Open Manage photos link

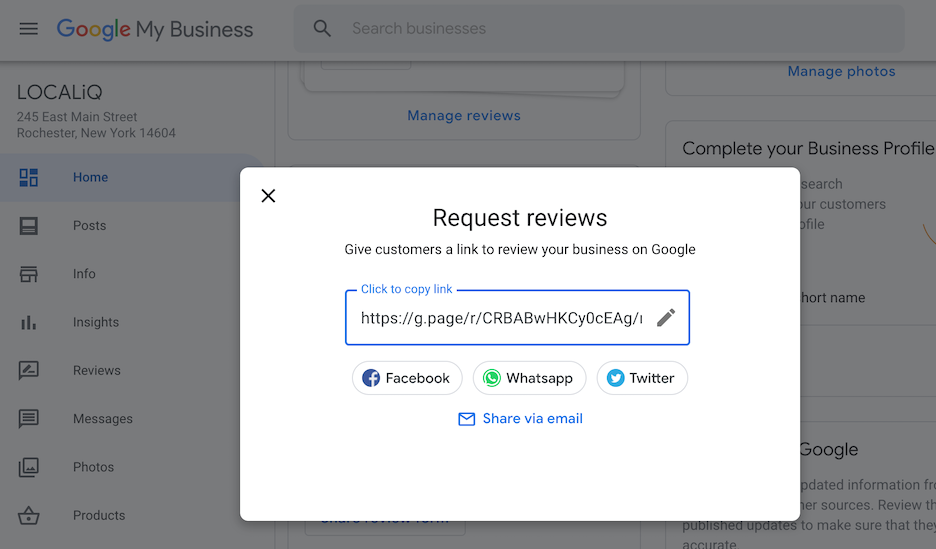[x=841, y=71]
